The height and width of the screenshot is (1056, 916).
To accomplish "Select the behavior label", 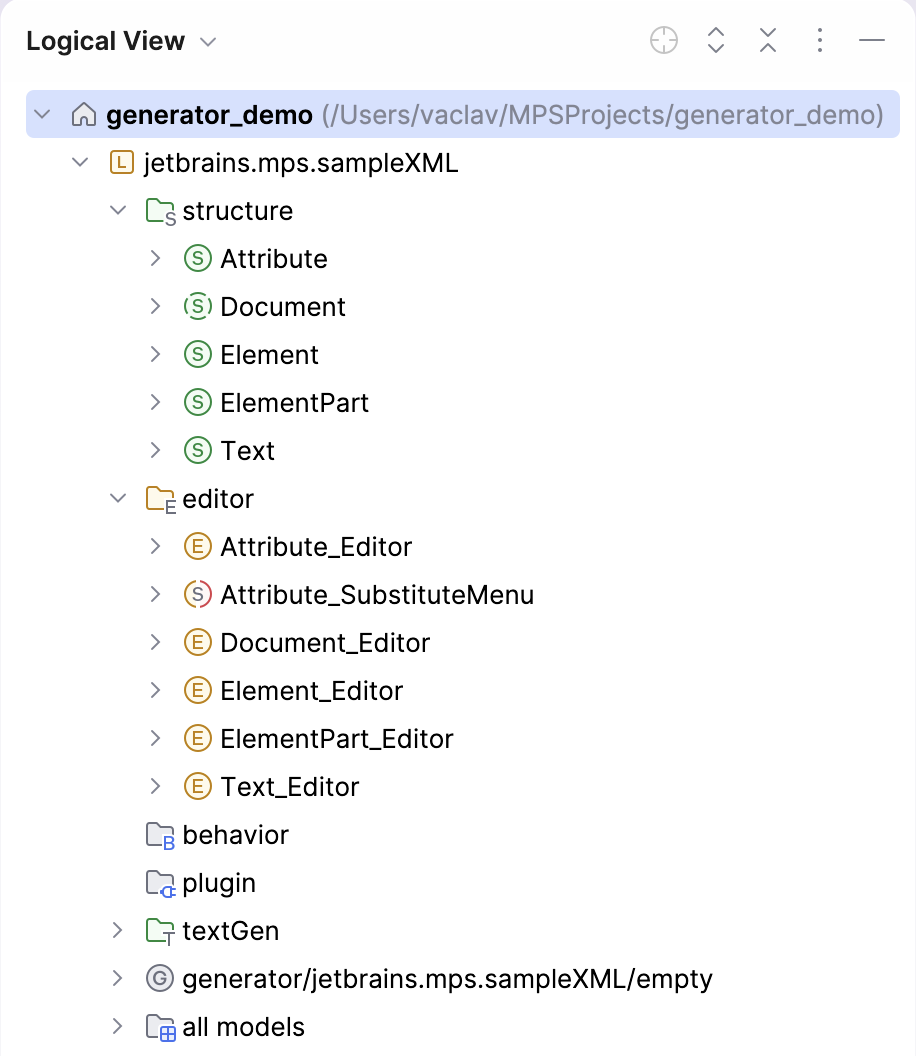I will click(236, 835).
